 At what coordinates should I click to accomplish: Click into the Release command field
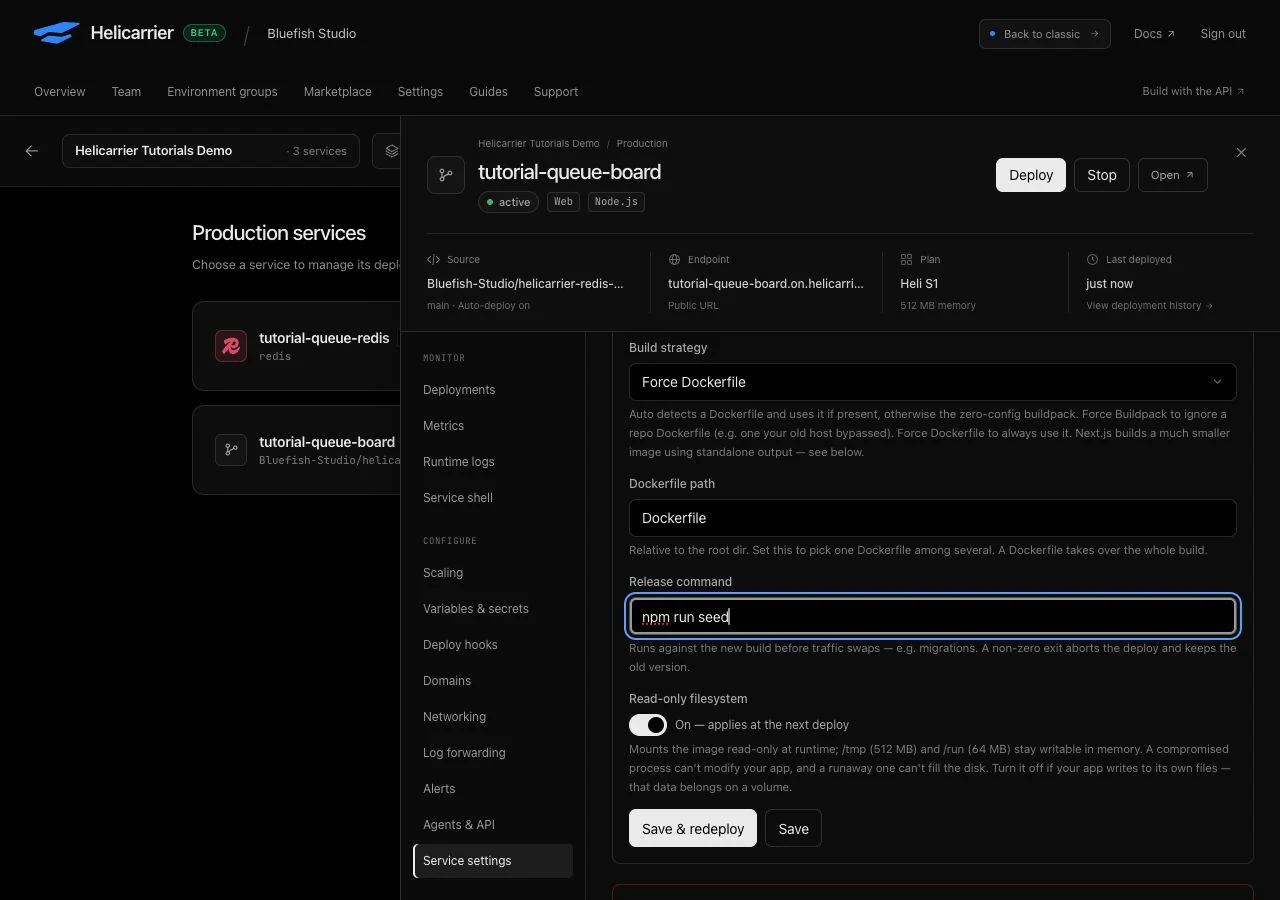click(x=932, y=616)
